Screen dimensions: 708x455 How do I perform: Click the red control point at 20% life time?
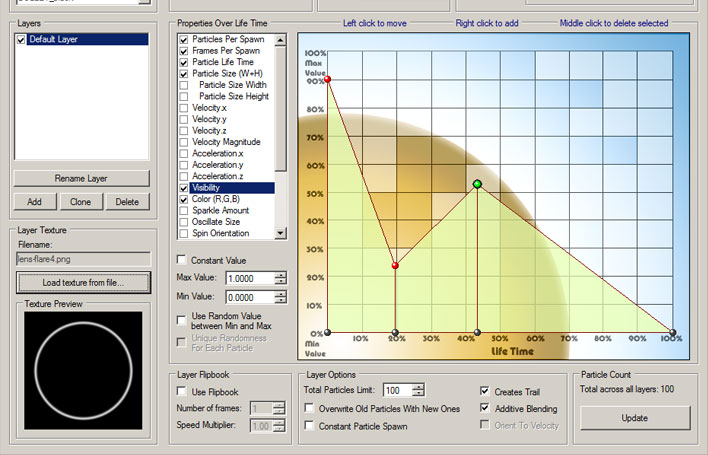[395, 266]
